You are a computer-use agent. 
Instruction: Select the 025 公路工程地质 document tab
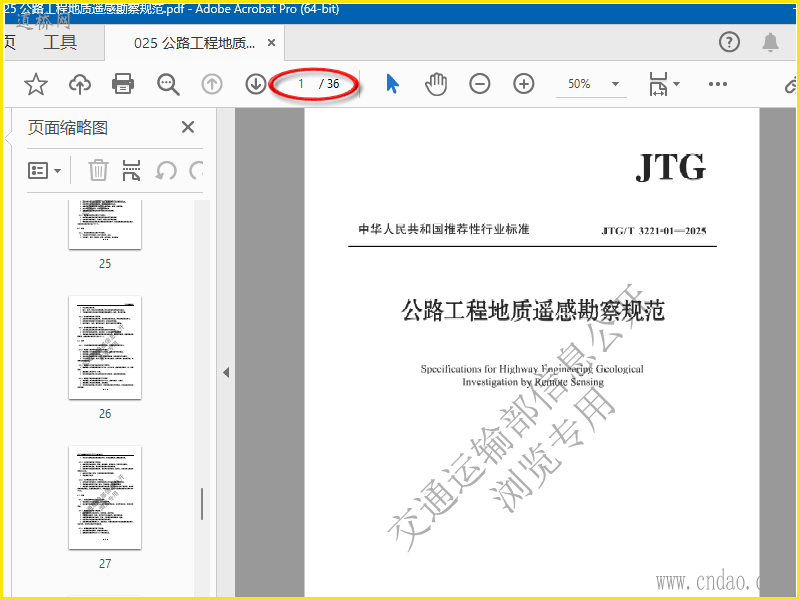coord(194,43)
